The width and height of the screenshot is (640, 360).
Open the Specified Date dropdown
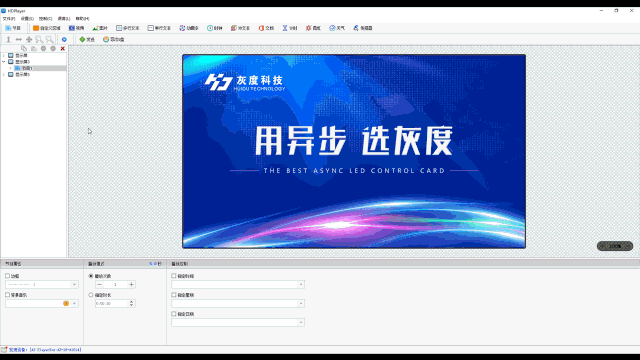[x=301, y=322]
